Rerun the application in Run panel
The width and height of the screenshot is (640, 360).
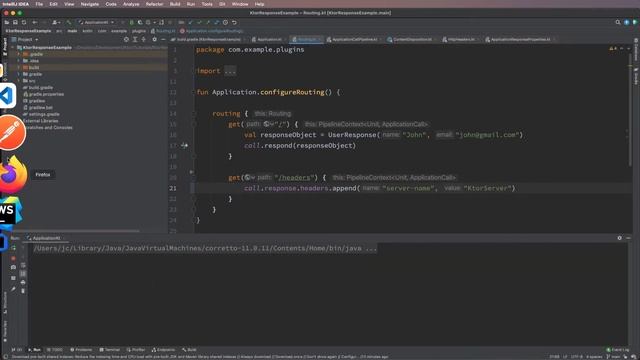click(13, 248)
